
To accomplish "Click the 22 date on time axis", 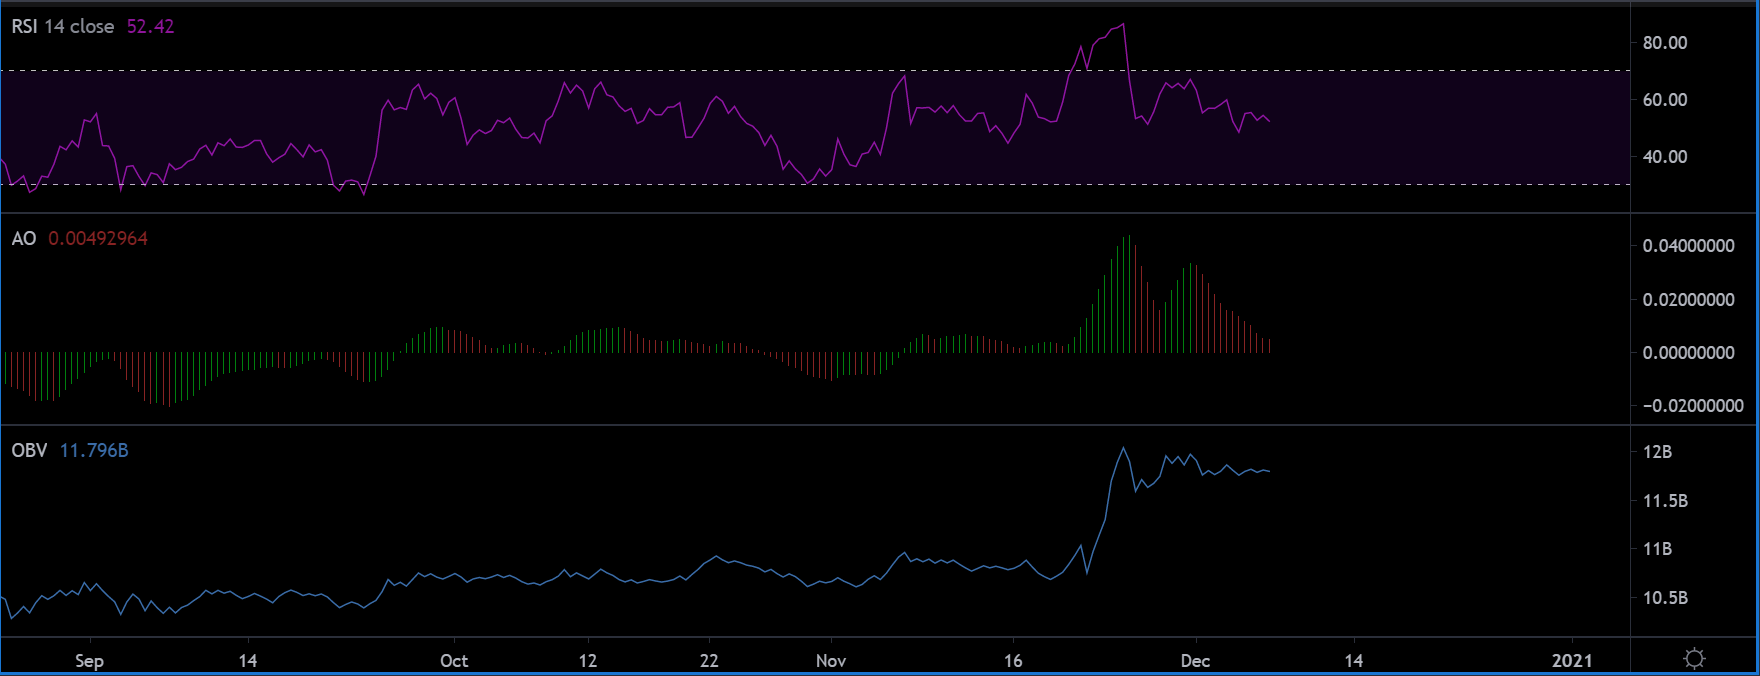I will point(709,661).
